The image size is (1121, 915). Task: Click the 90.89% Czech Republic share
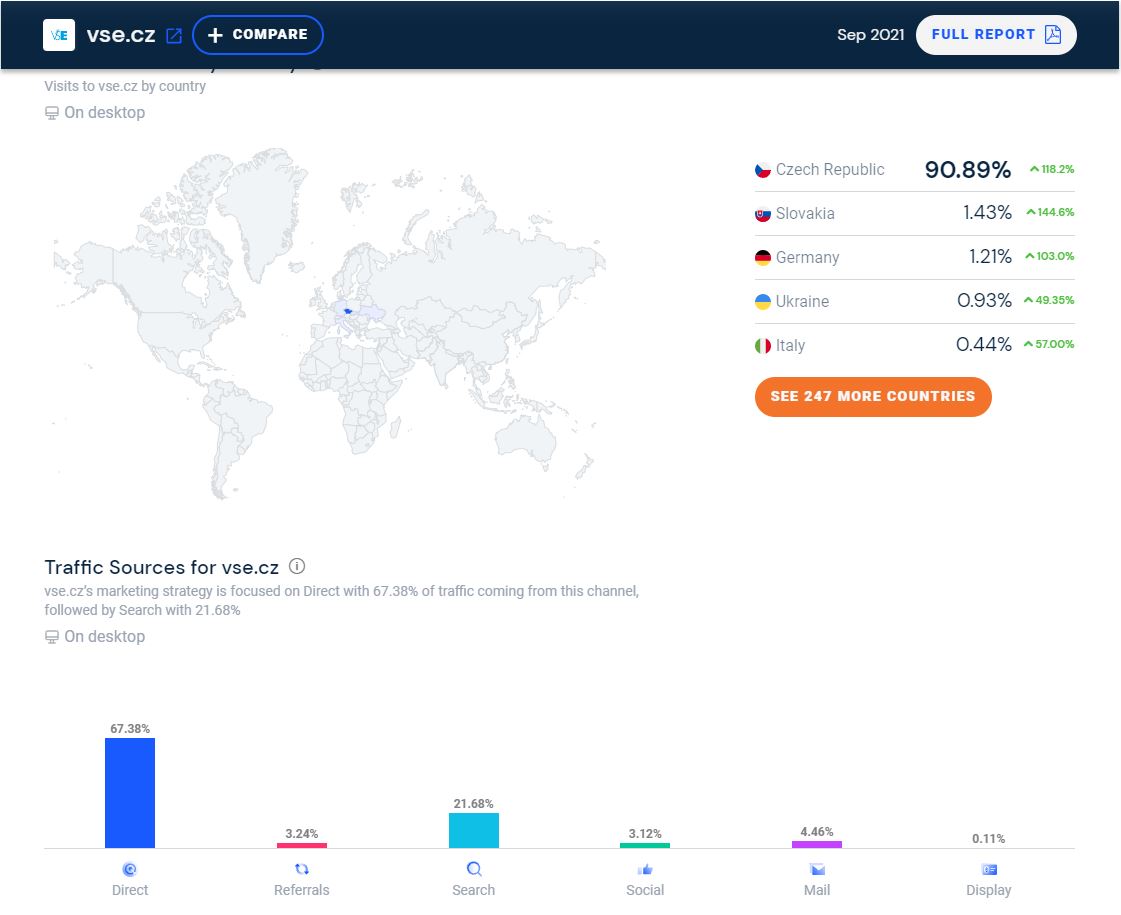point(968,169)
